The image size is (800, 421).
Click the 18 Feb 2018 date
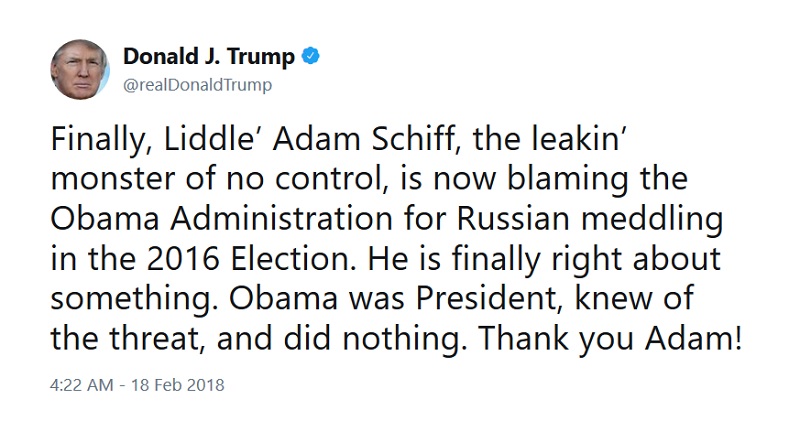(x=178, y=384)
